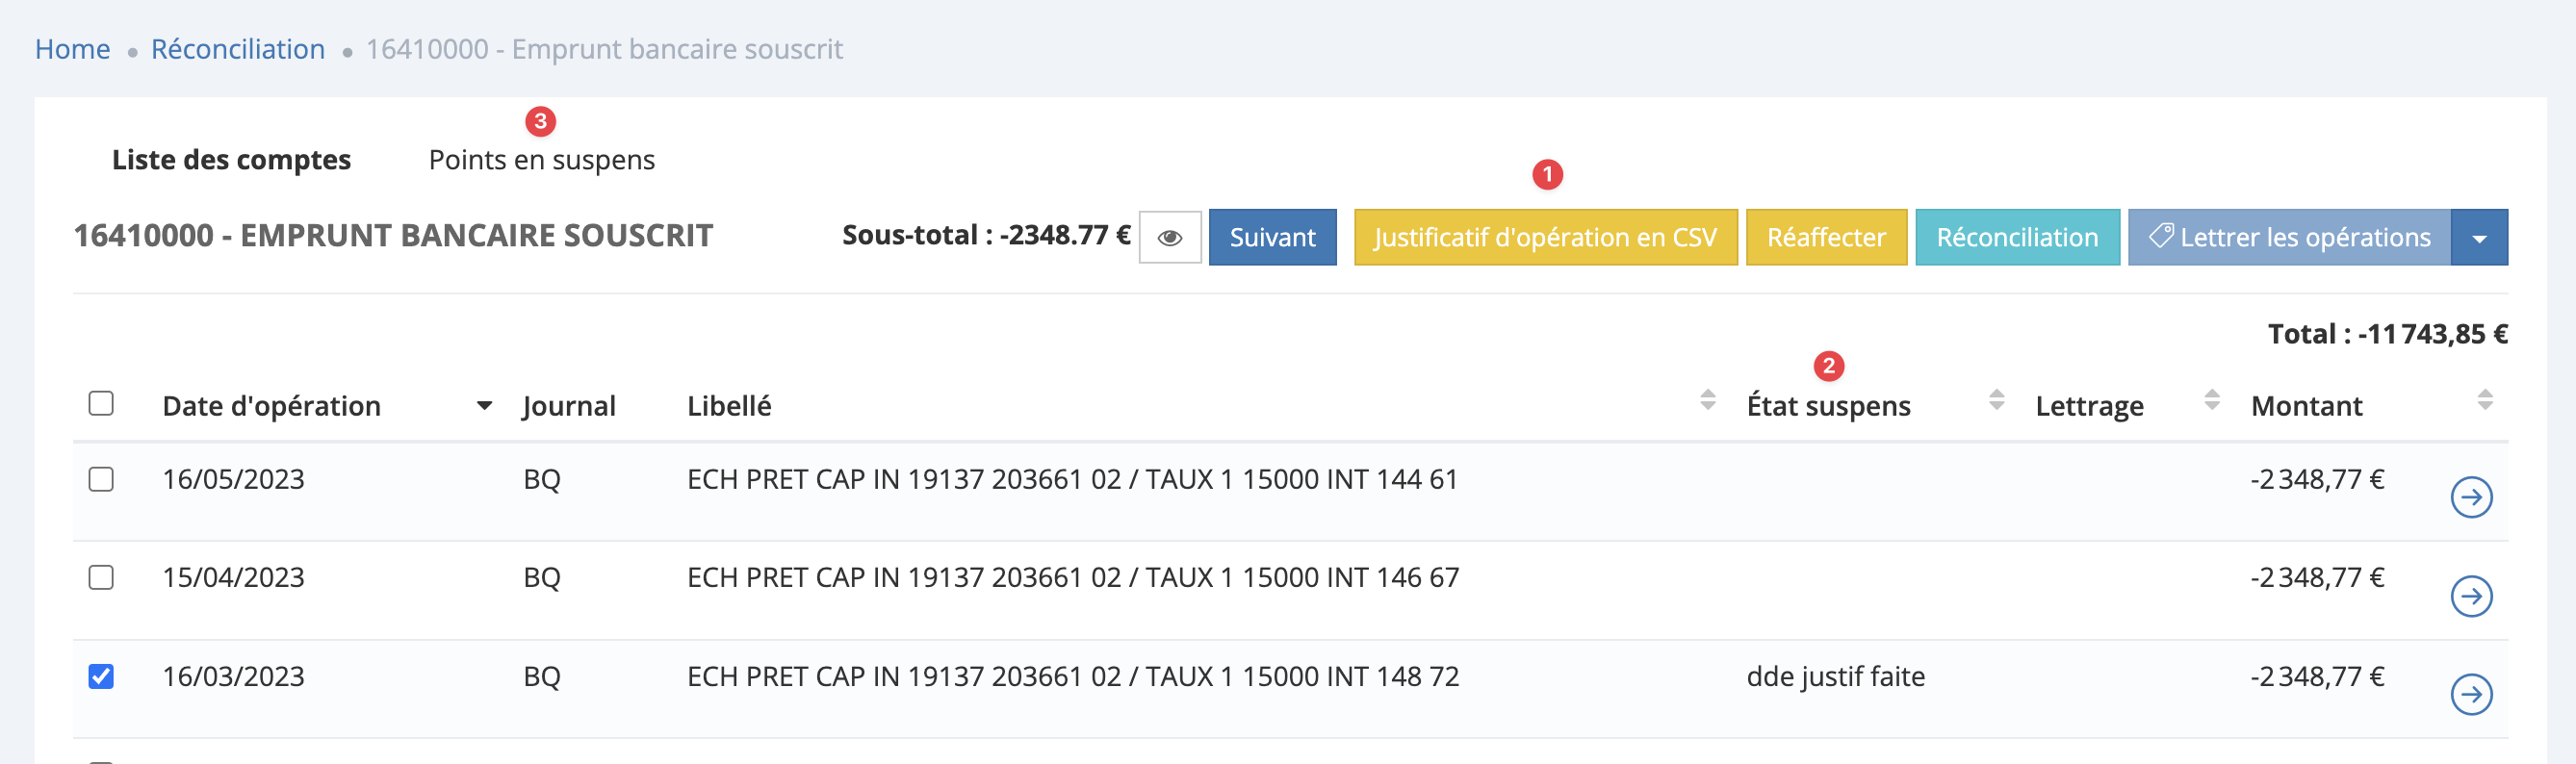Open the Réconciliation breadcrumb link
This screenshot has height=764, width=2576.
[x=238, y=49]
